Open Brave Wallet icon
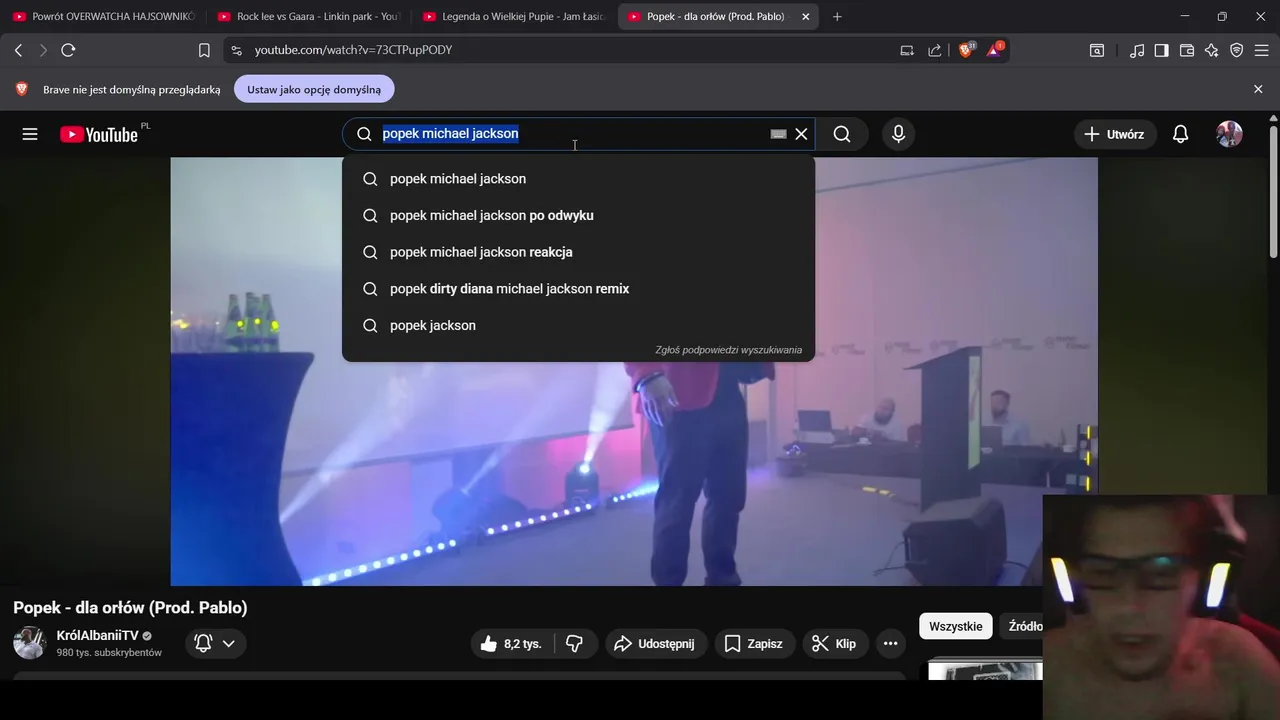 coord(1187,50)
